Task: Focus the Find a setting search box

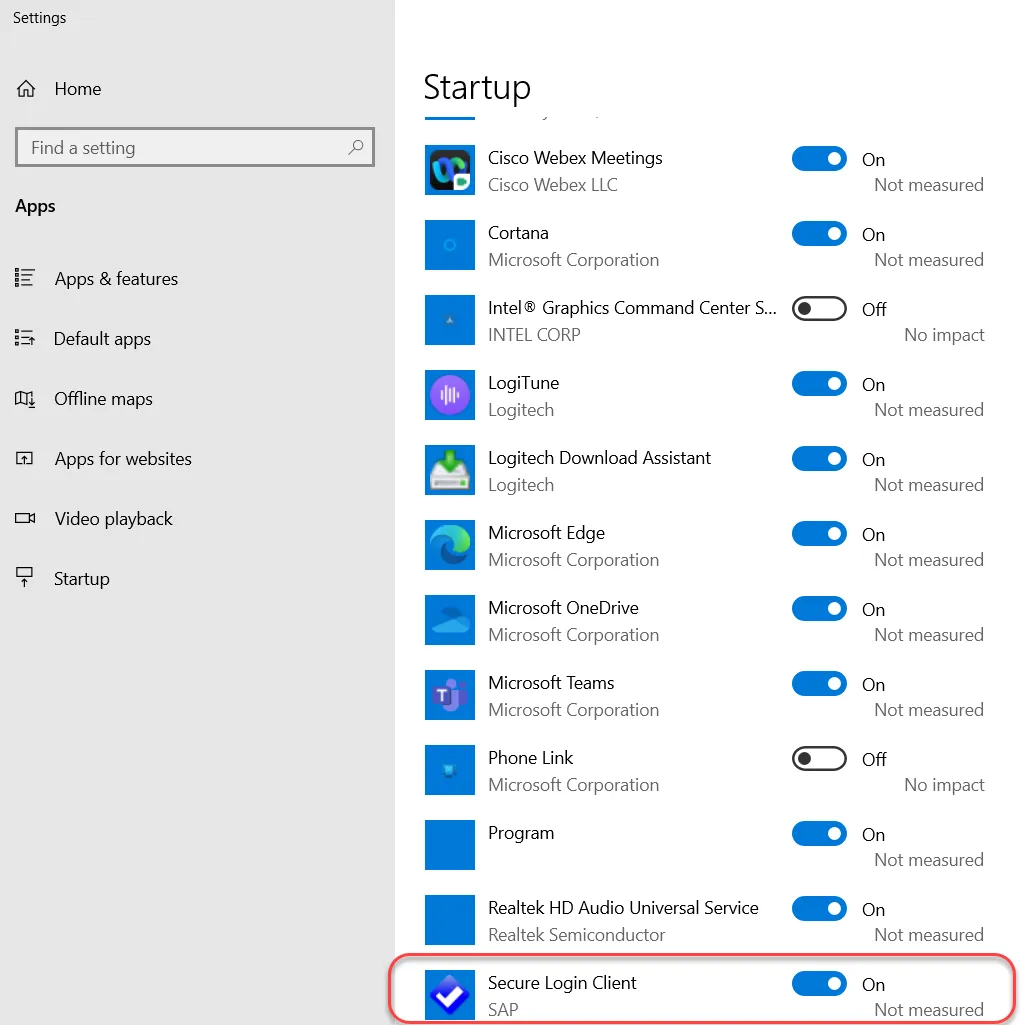Action: point(195,147)
